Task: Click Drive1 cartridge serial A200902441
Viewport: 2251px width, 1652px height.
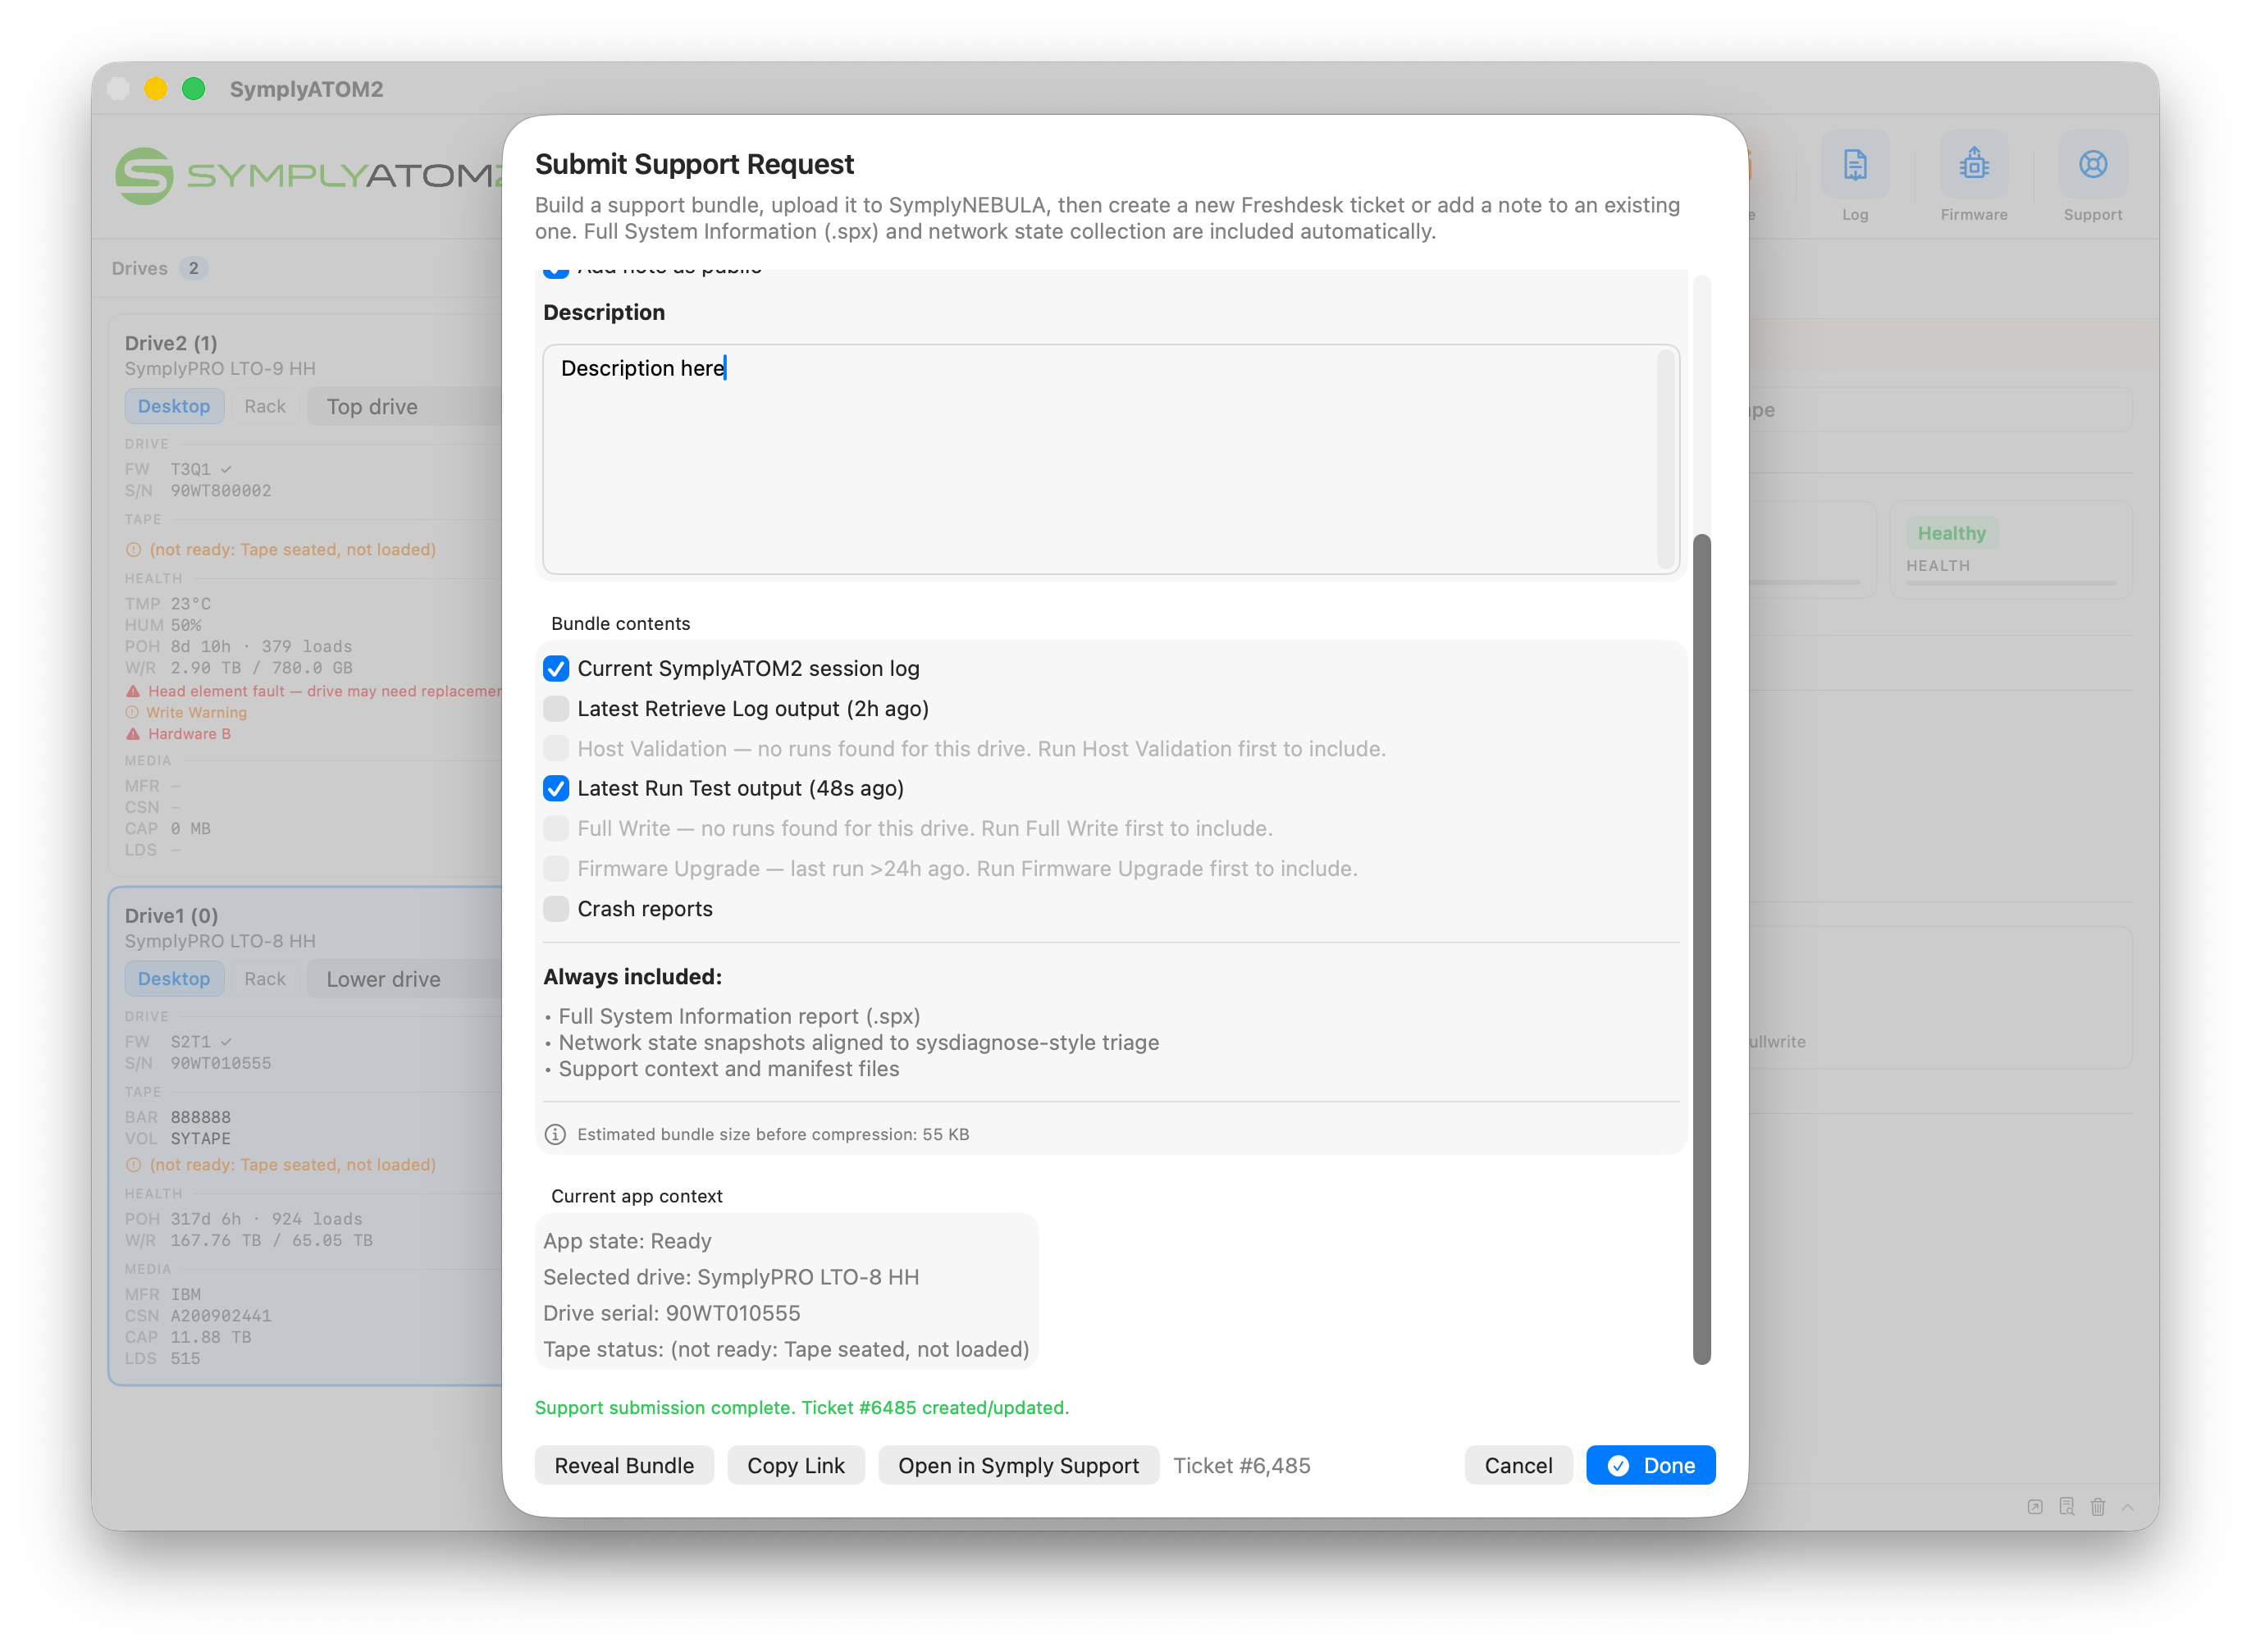Action: point(221,1316)
